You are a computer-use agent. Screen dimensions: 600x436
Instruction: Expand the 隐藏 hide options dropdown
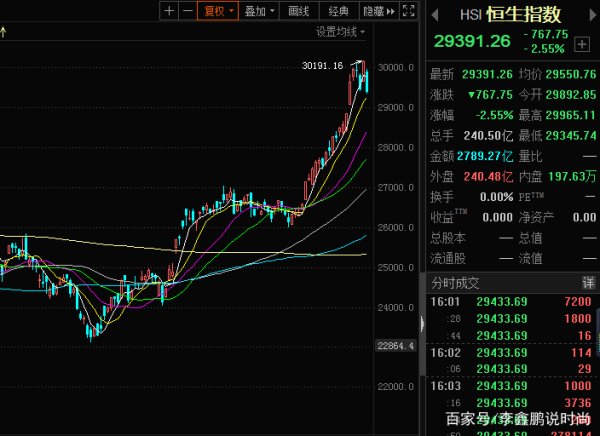(376, 11)
